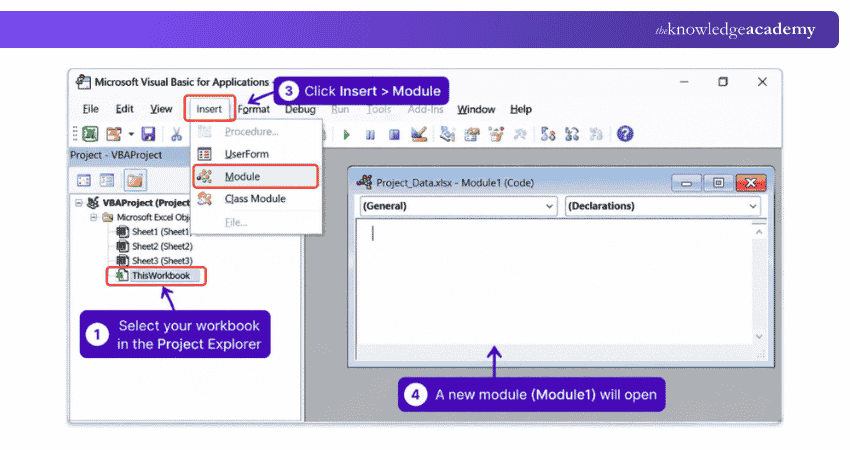Image resolution: width=850 pixels, height=450 pixels.
Task: Click the Insert menu
Action: tap(209, 109)
